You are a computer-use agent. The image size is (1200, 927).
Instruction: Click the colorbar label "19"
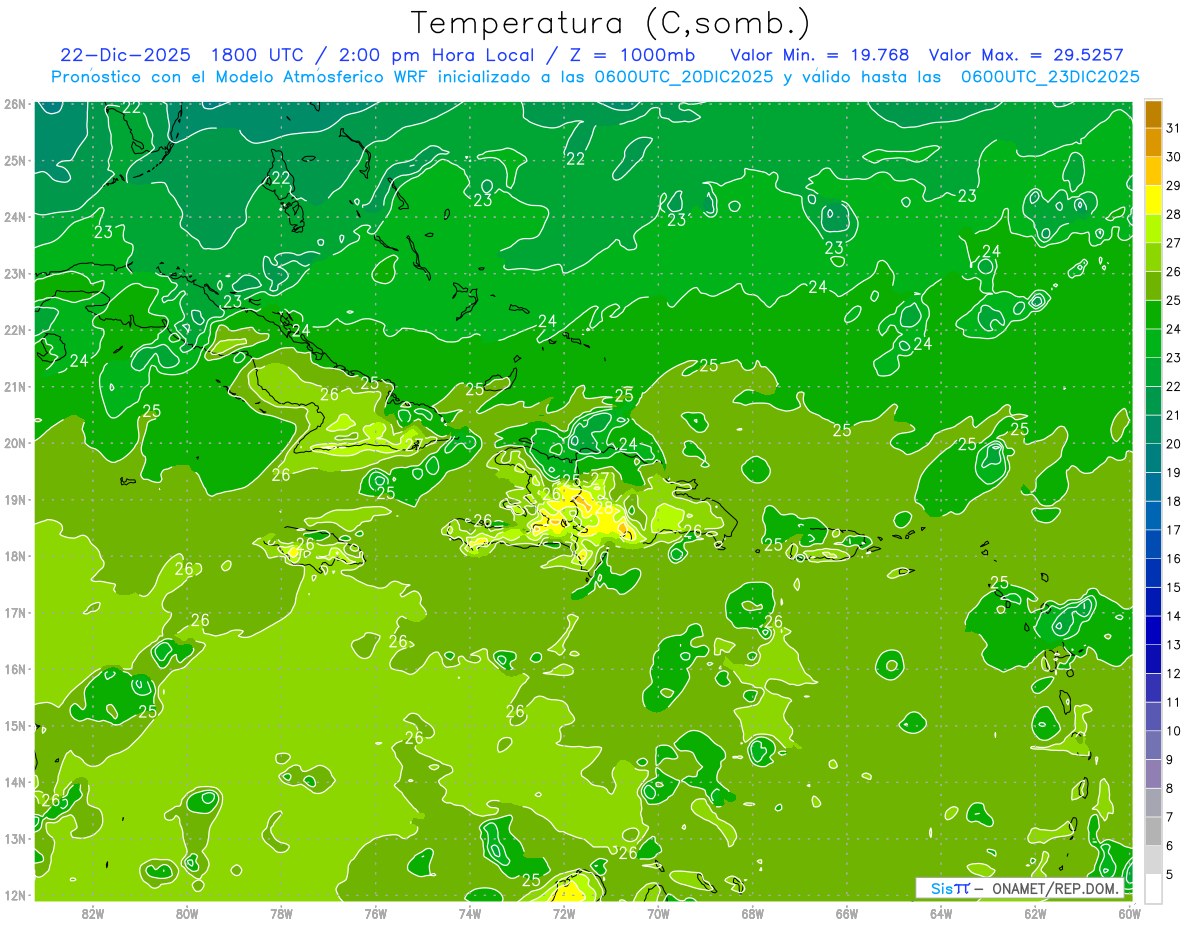click(x=1174, y=472)
